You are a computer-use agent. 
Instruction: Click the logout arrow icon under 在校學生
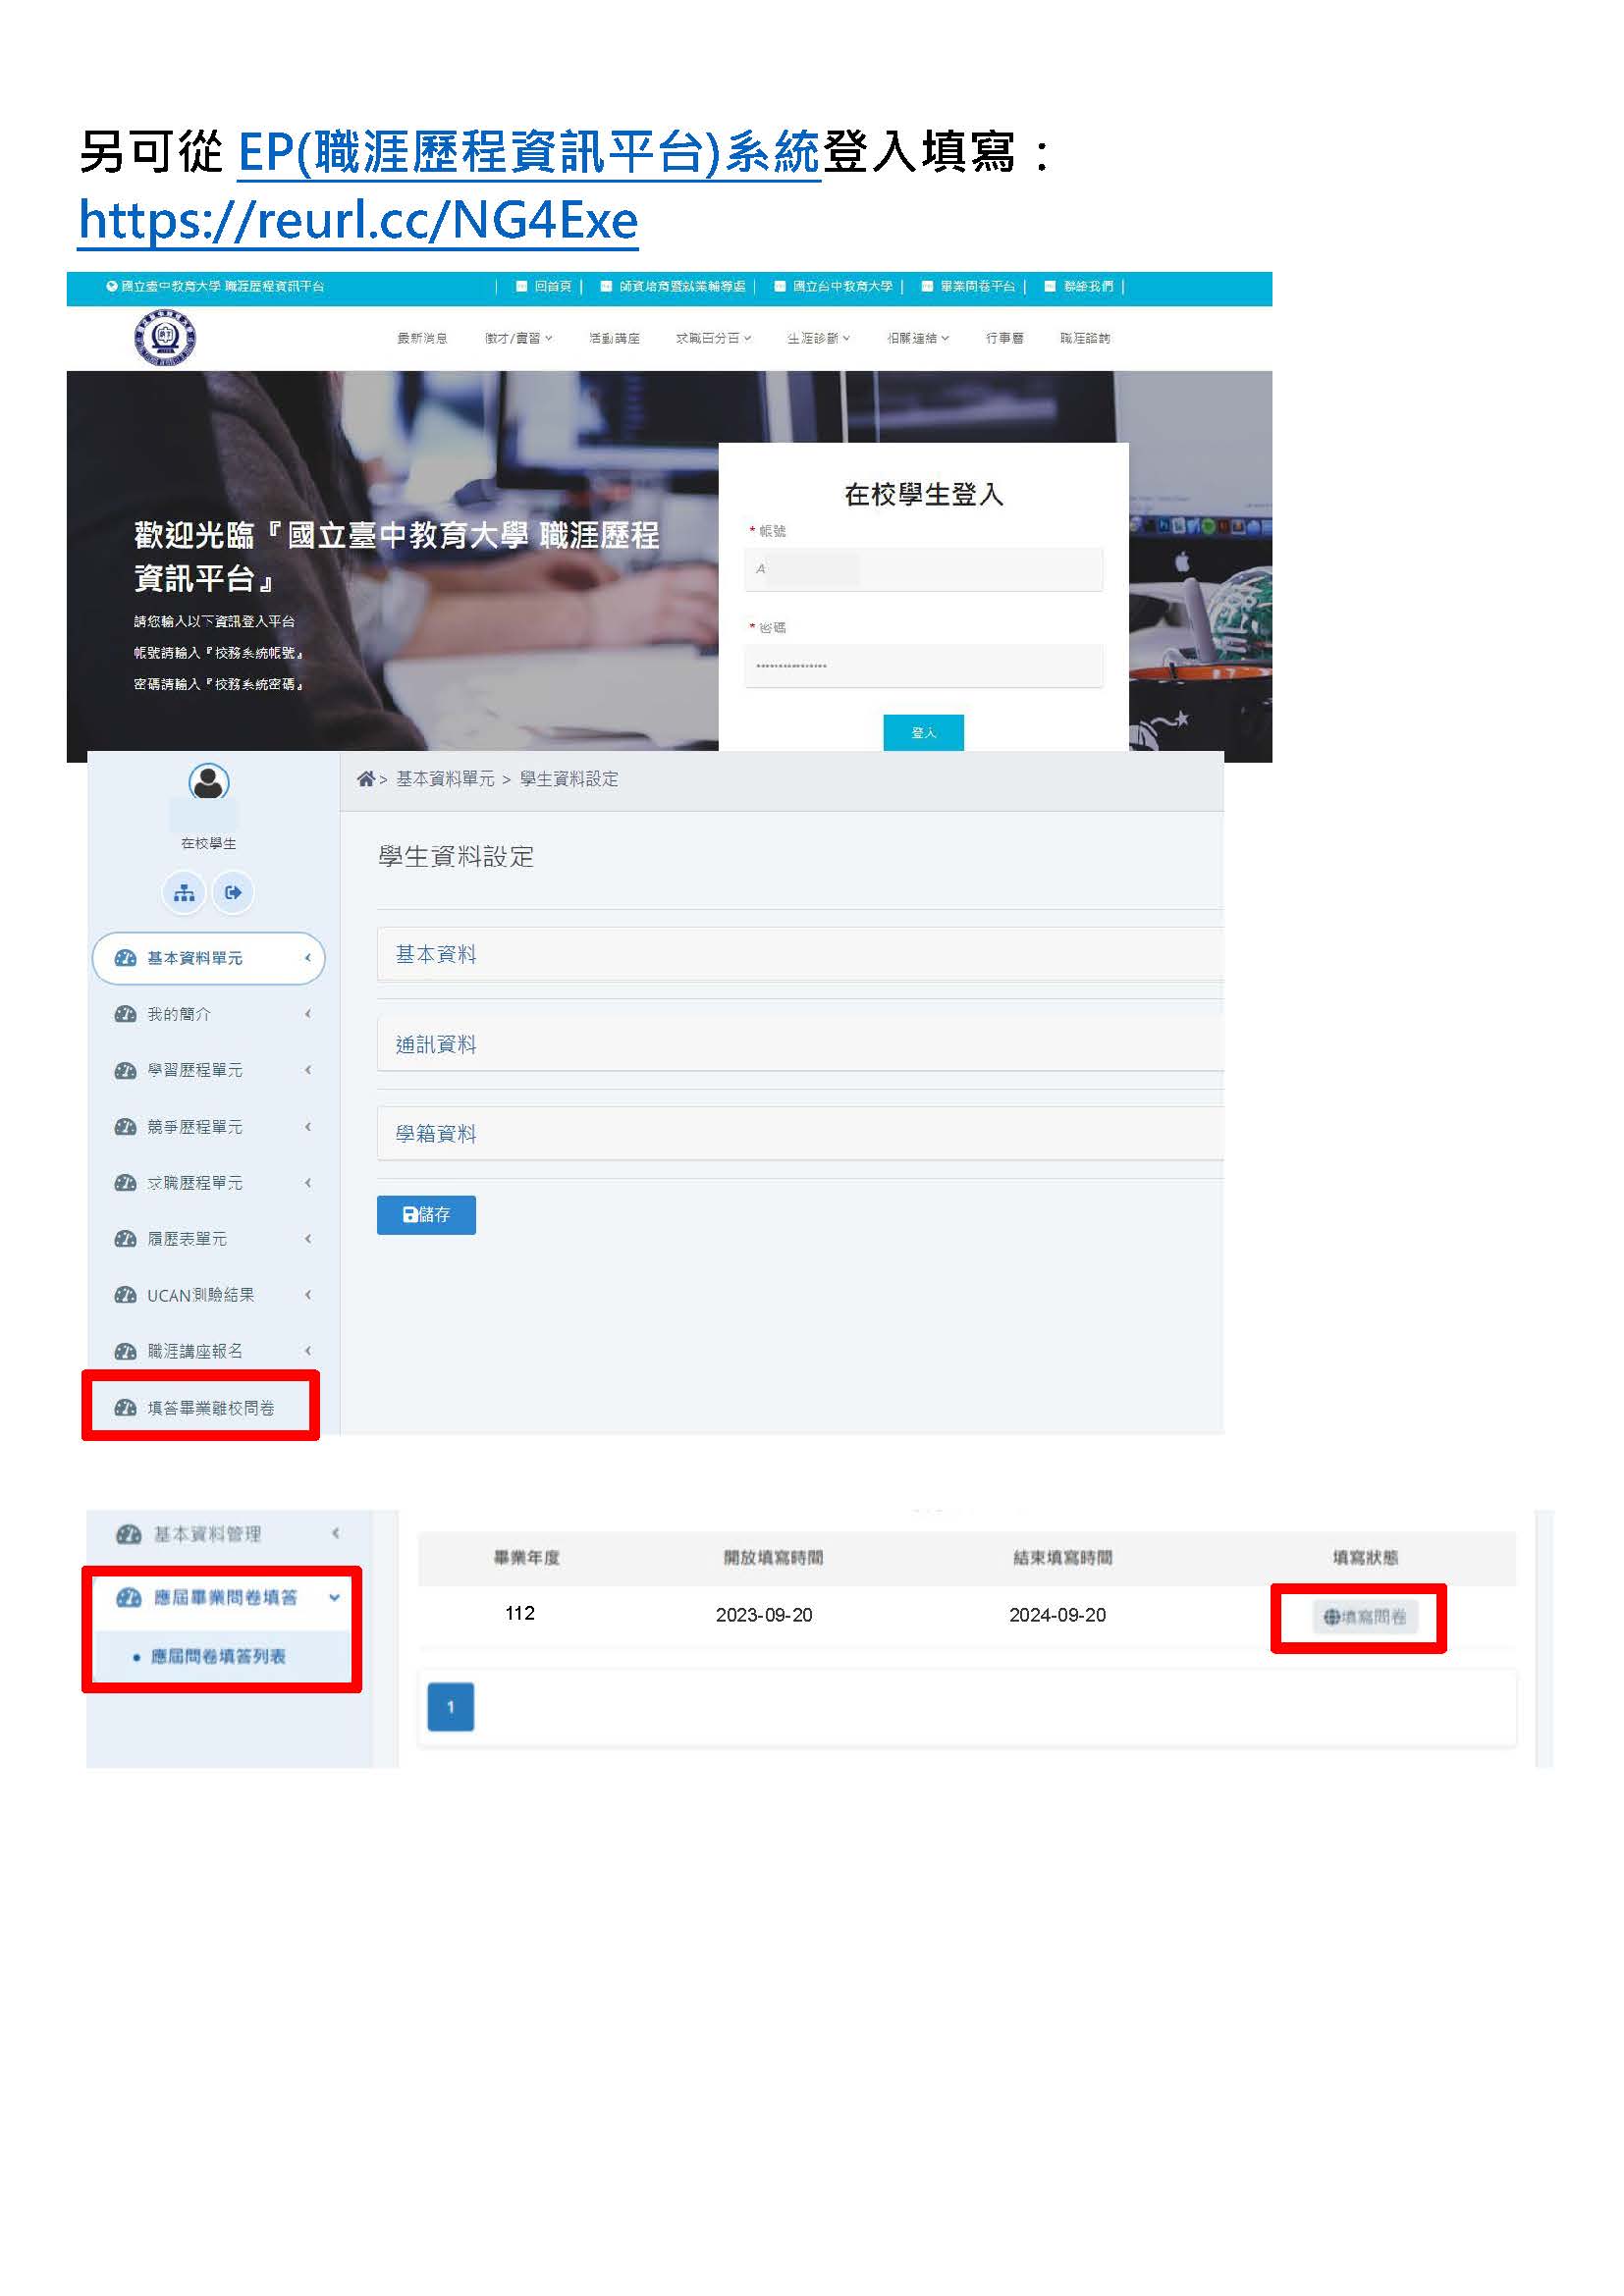[233, 893]
